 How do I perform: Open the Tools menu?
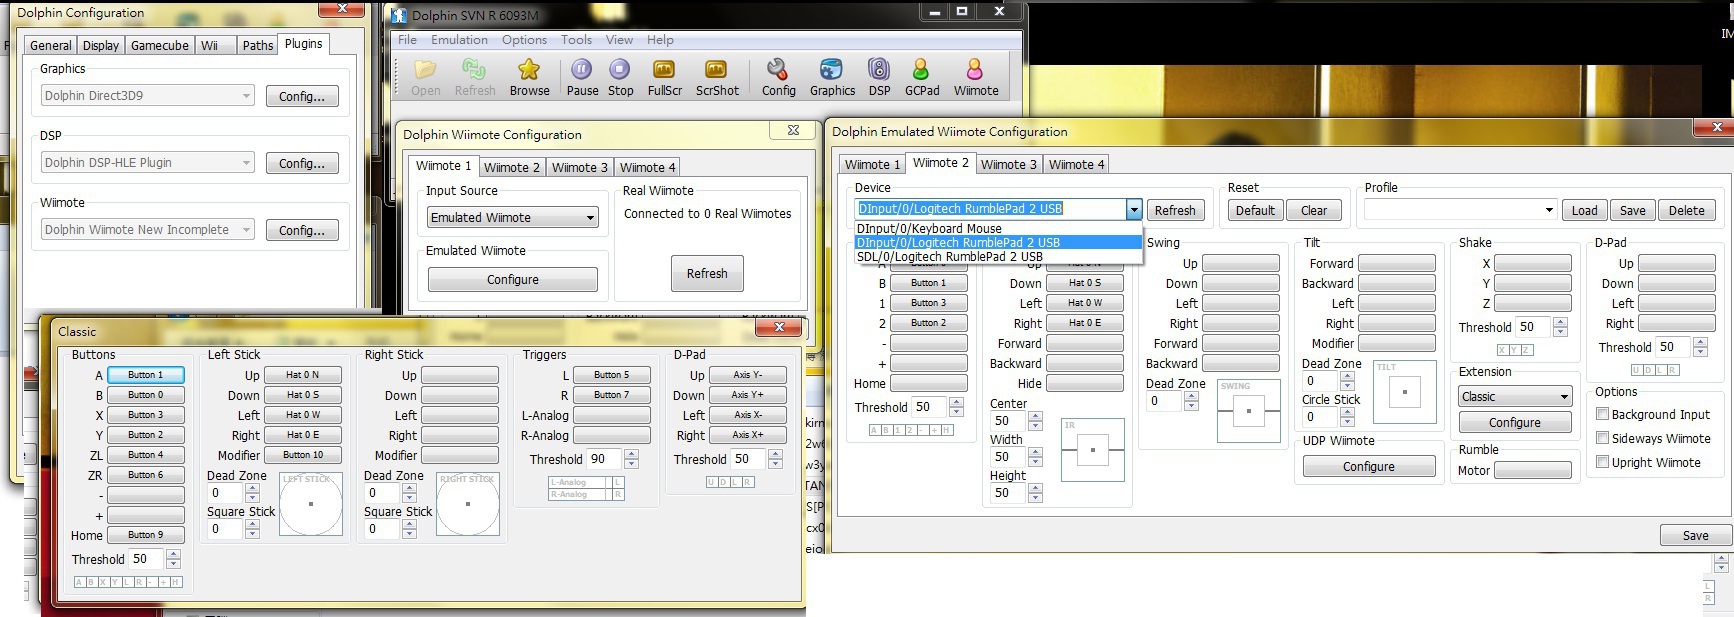click(x=576, y=40)
